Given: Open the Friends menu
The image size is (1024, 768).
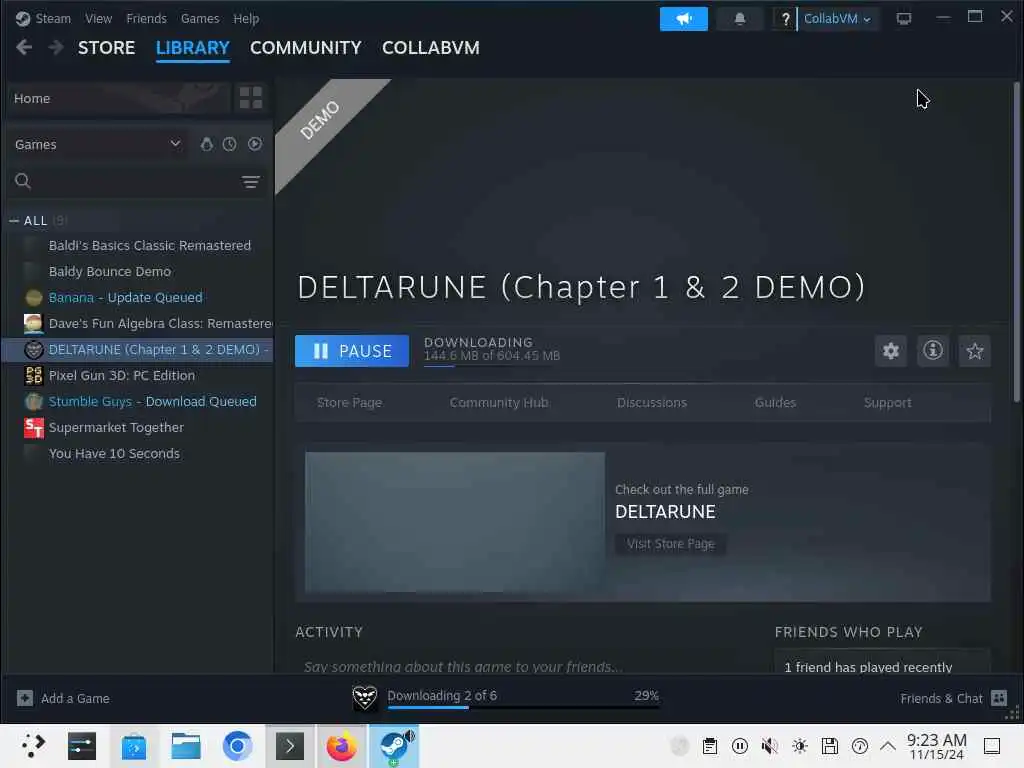Looking at the screenshot, I should pos(146,19).
